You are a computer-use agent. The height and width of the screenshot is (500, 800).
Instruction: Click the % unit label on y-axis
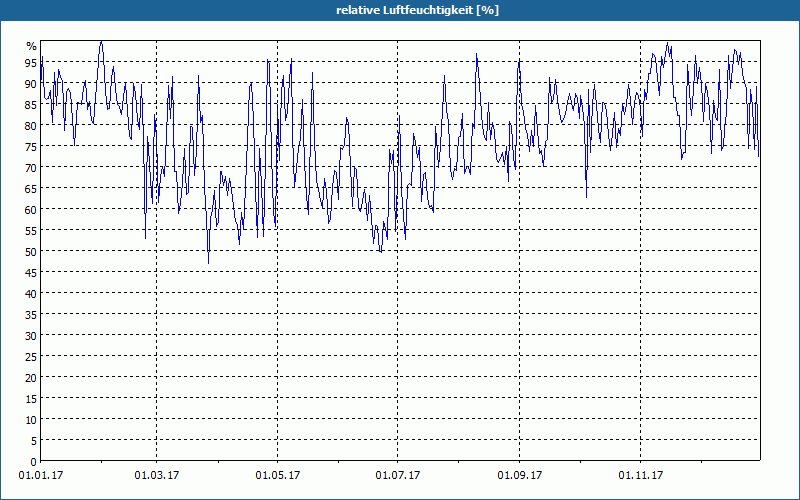[x=32, y=46]
